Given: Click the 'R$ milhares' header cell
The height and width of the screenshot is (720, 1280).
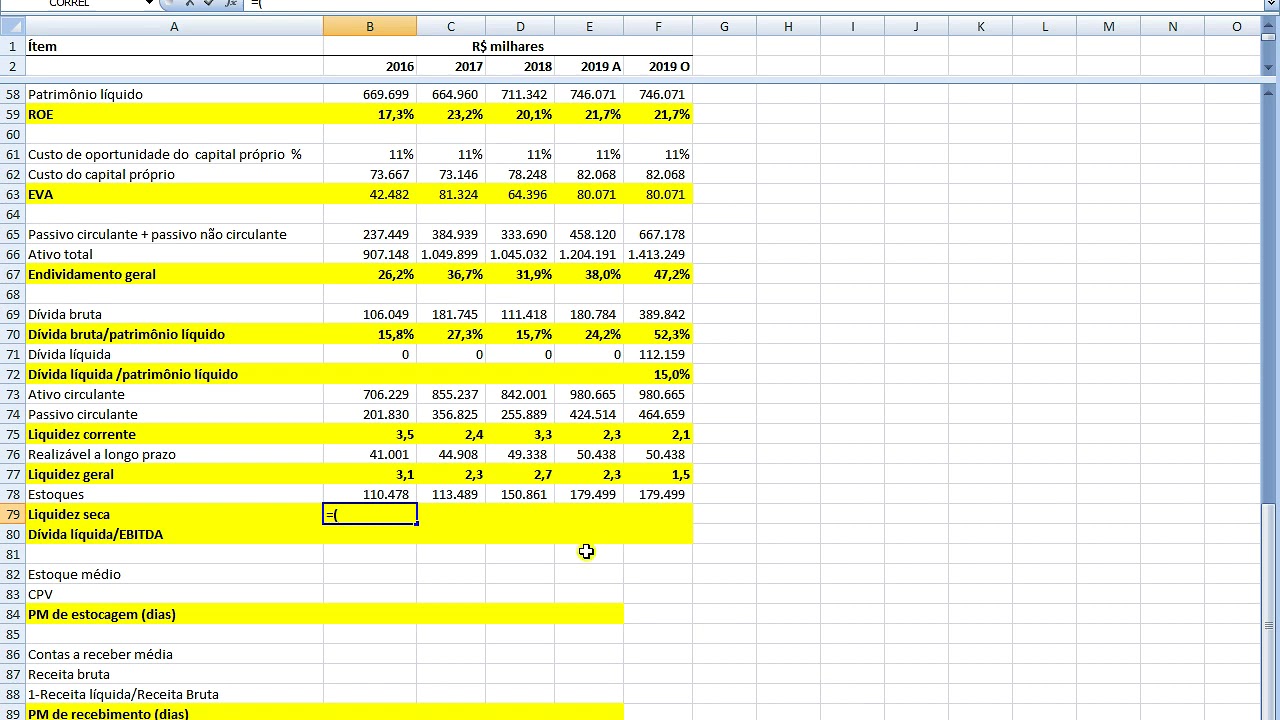Looking at the screenshot, I should 508,46.
